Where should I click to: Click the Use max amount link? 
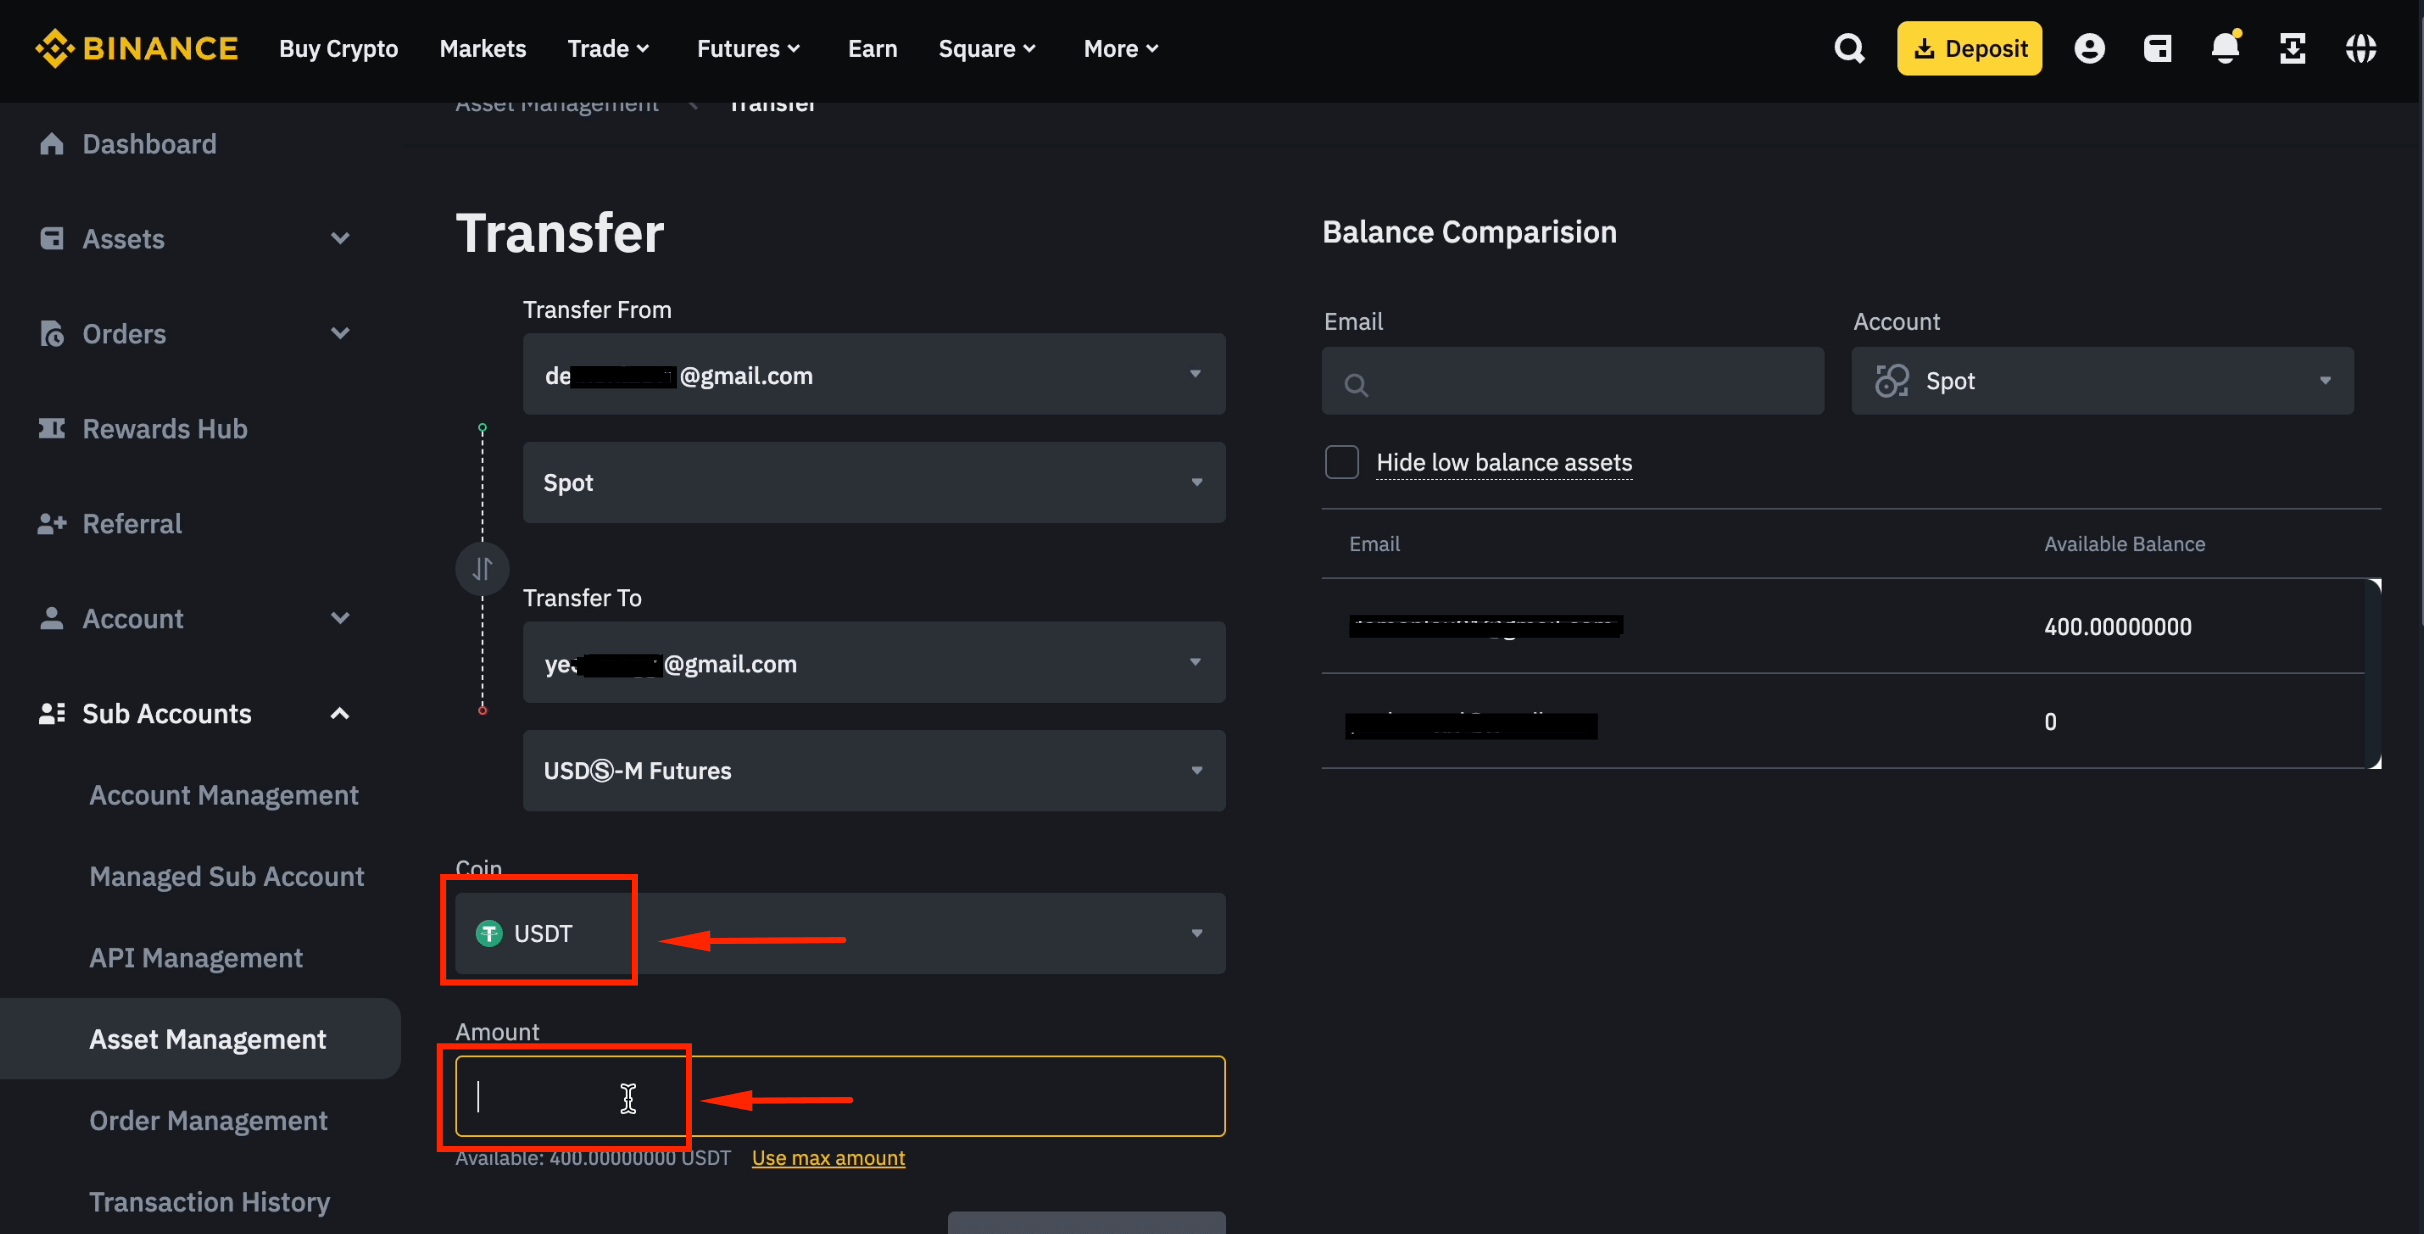click(828, 1157)
